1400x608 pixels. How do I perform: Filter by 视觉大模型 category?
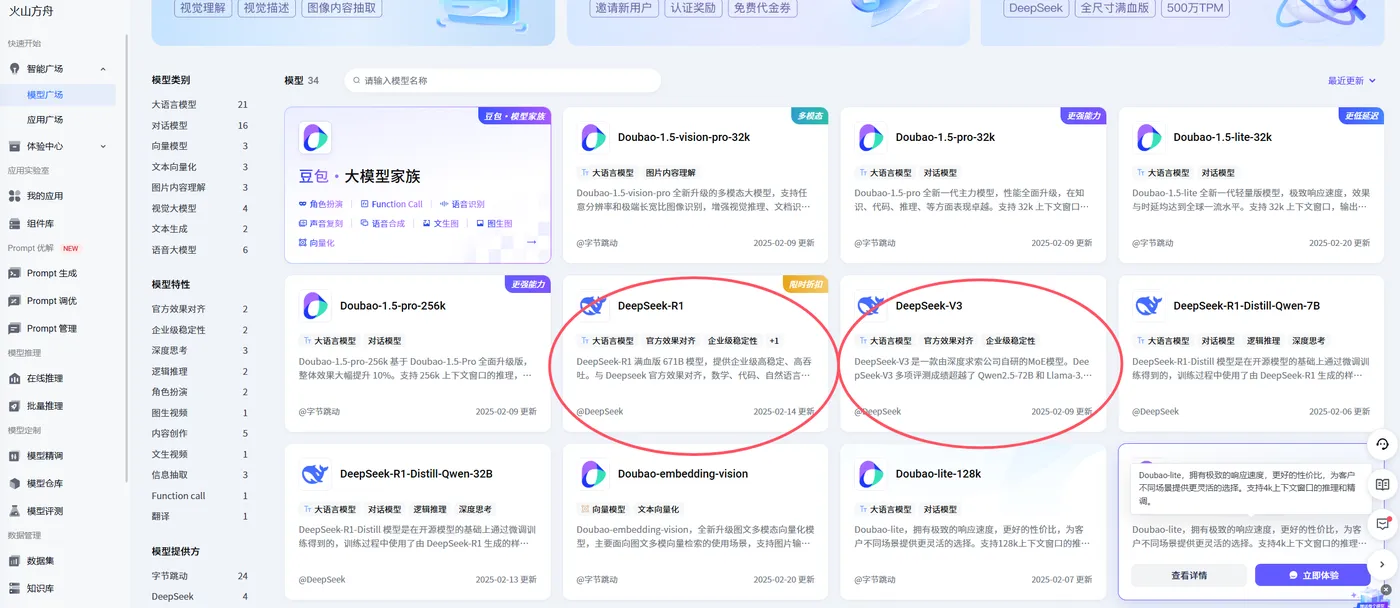coord(174,208)
